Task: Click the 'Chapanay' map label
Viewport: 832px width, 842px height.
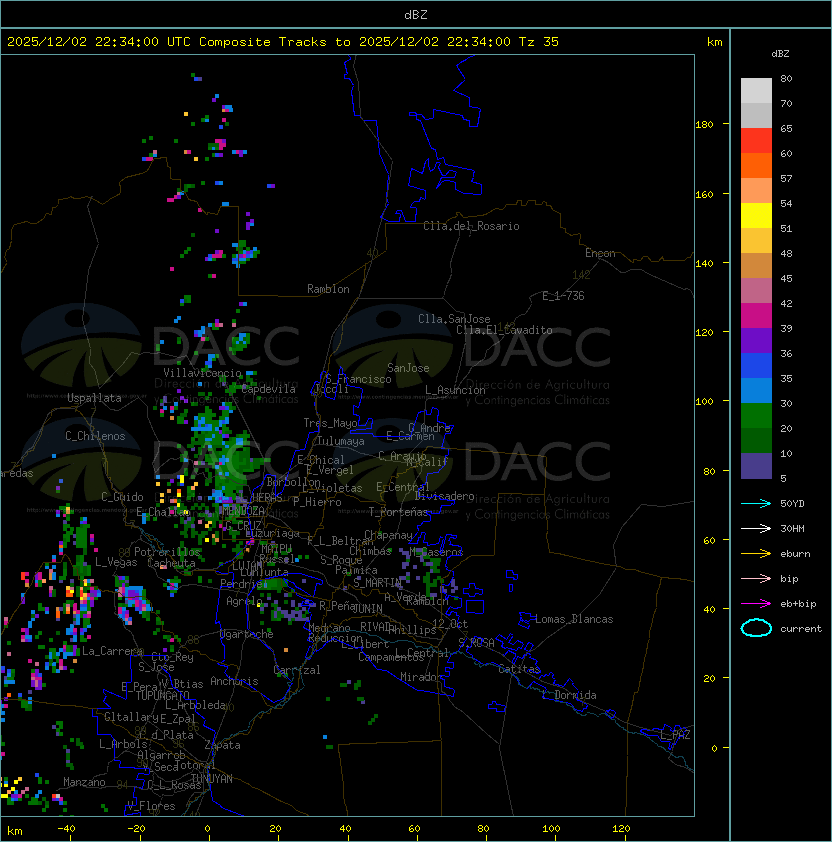Action: 388,535
